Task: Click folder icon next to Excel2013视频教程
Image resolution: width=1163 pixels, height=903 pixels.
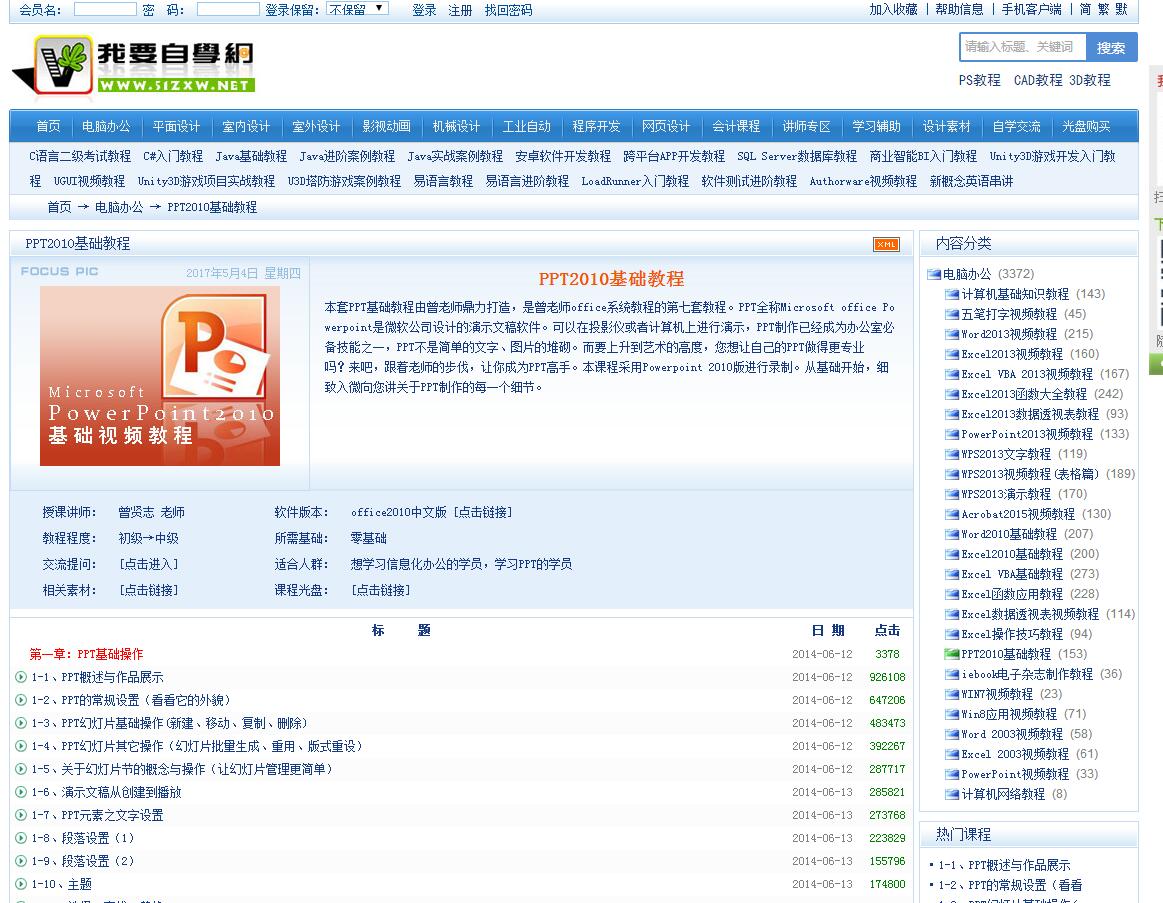Action: [952, 355]
